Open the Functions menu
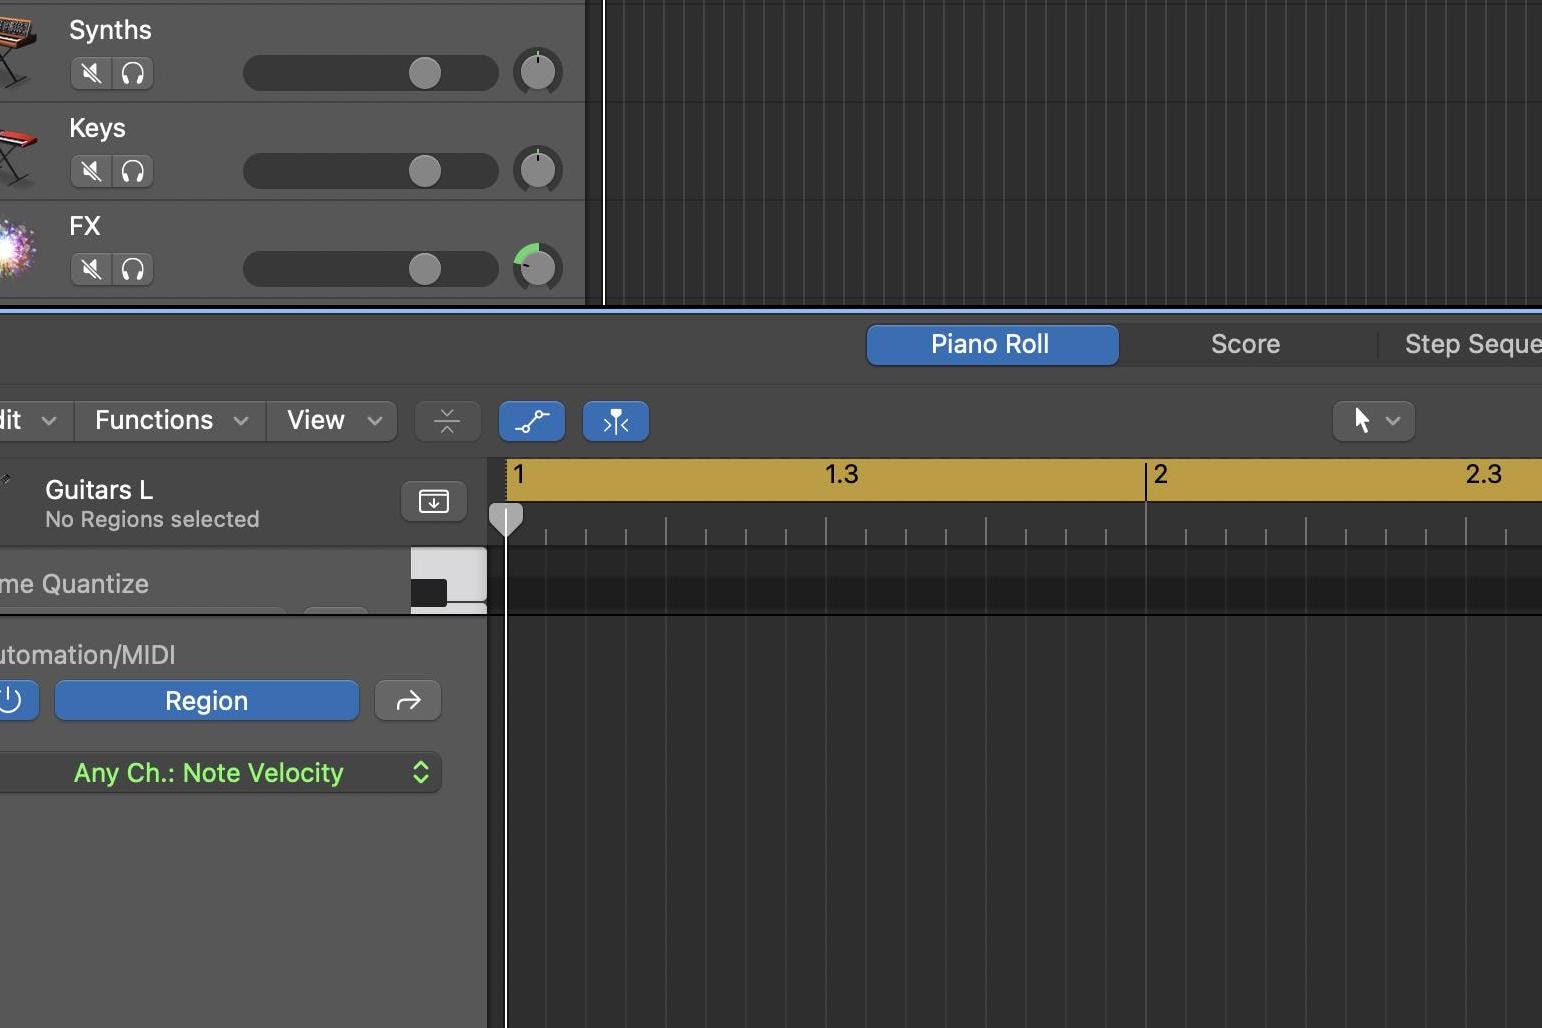 (x=171, y=421)
